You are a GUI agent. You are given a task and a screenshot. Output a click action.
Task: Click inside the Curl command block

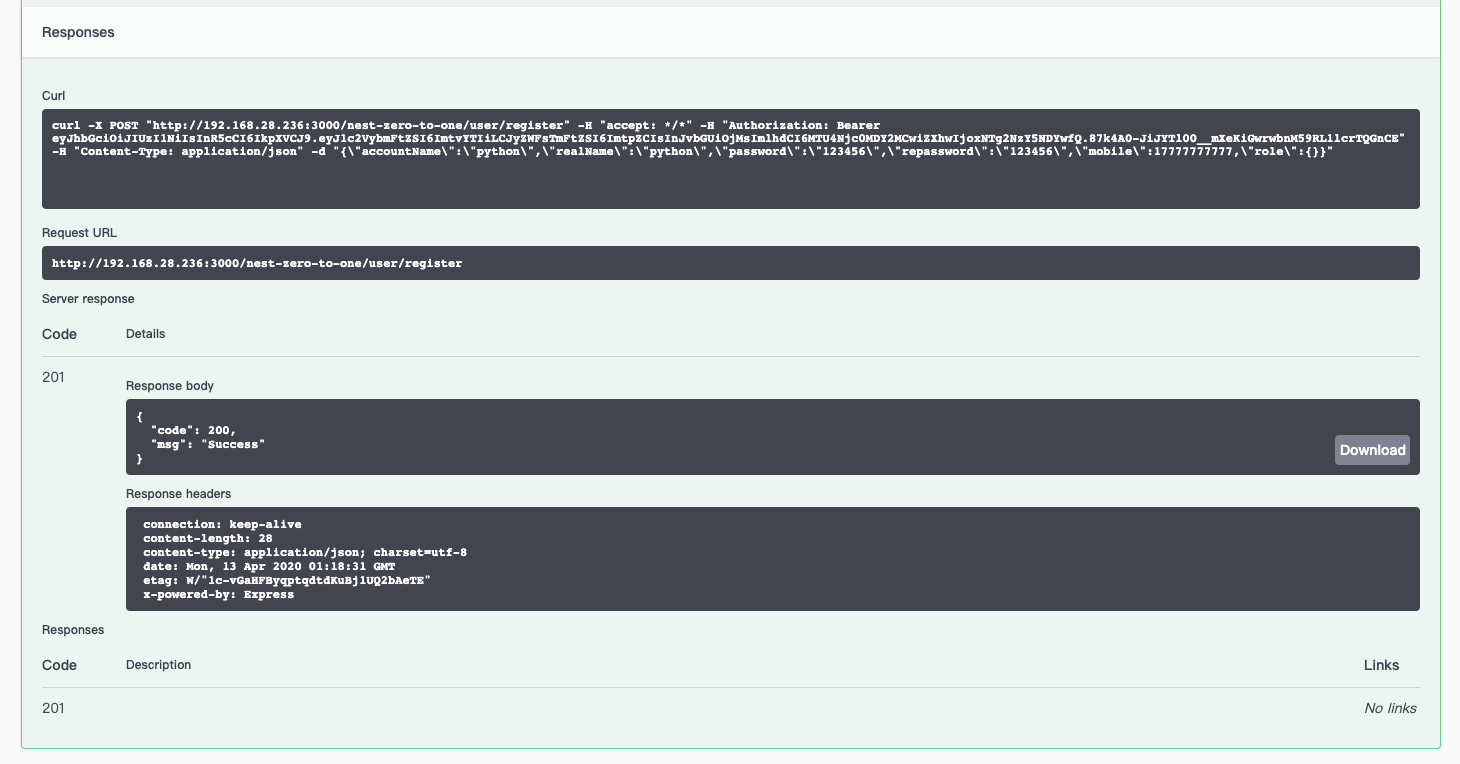pos(730,180)
